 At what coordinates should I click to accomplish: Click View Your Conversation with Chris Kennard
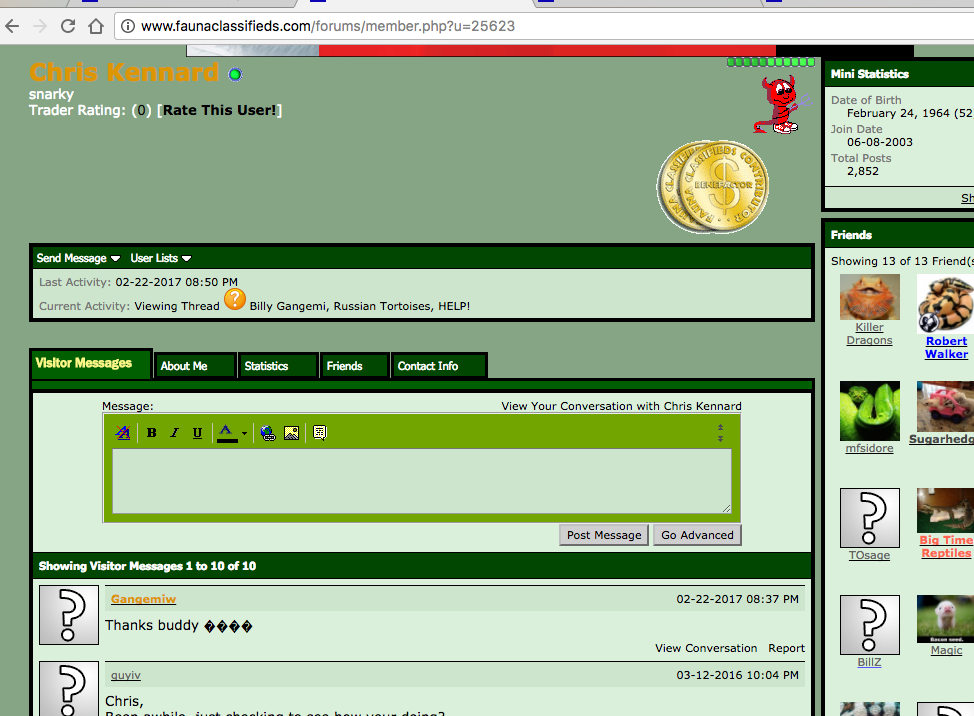[621, 406]
